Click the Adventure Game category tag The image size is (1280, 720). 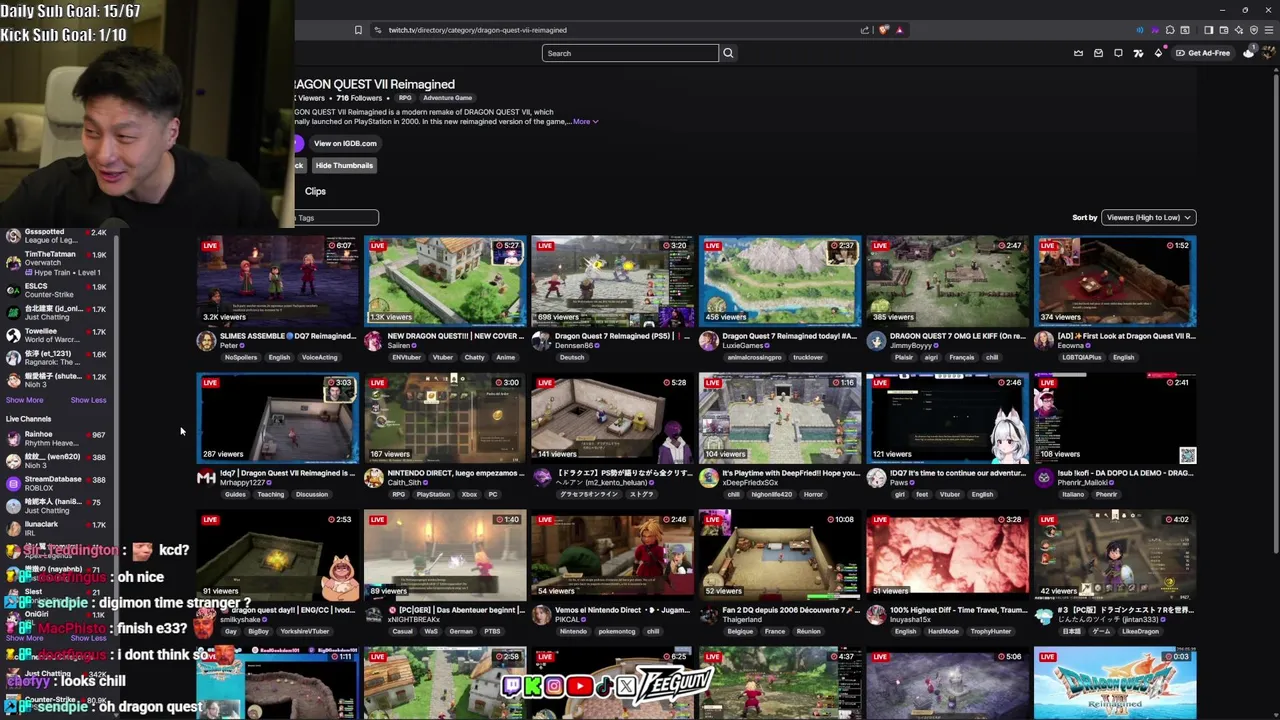pyautogui.click(x=447, y=98)
